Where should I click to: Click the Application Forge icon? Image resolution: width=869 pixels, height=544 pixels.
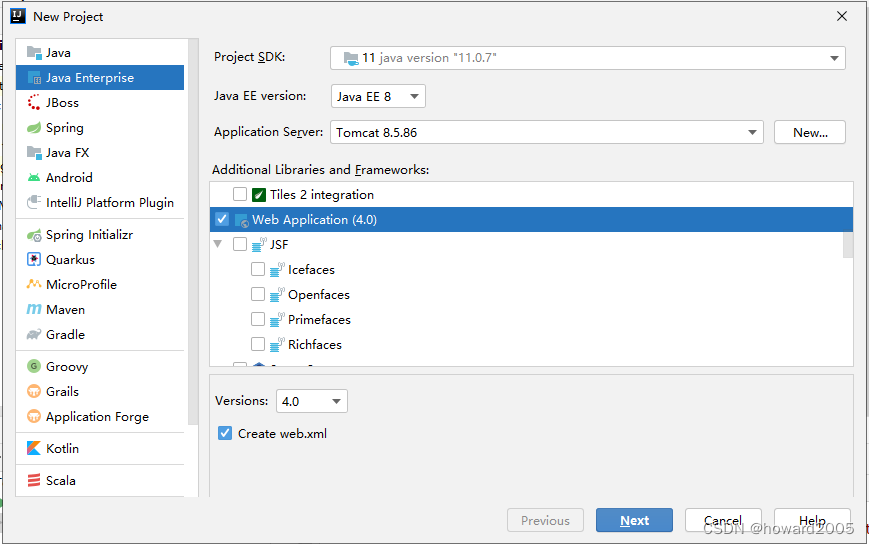coord(34,417)
